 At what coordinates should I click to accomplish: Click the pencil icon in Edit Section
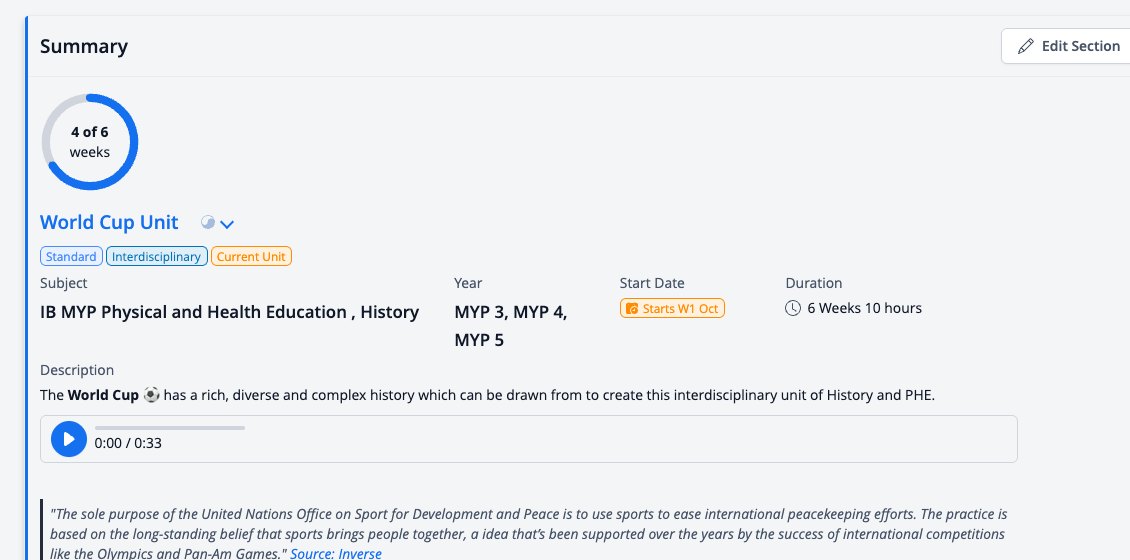[1025, 46]
